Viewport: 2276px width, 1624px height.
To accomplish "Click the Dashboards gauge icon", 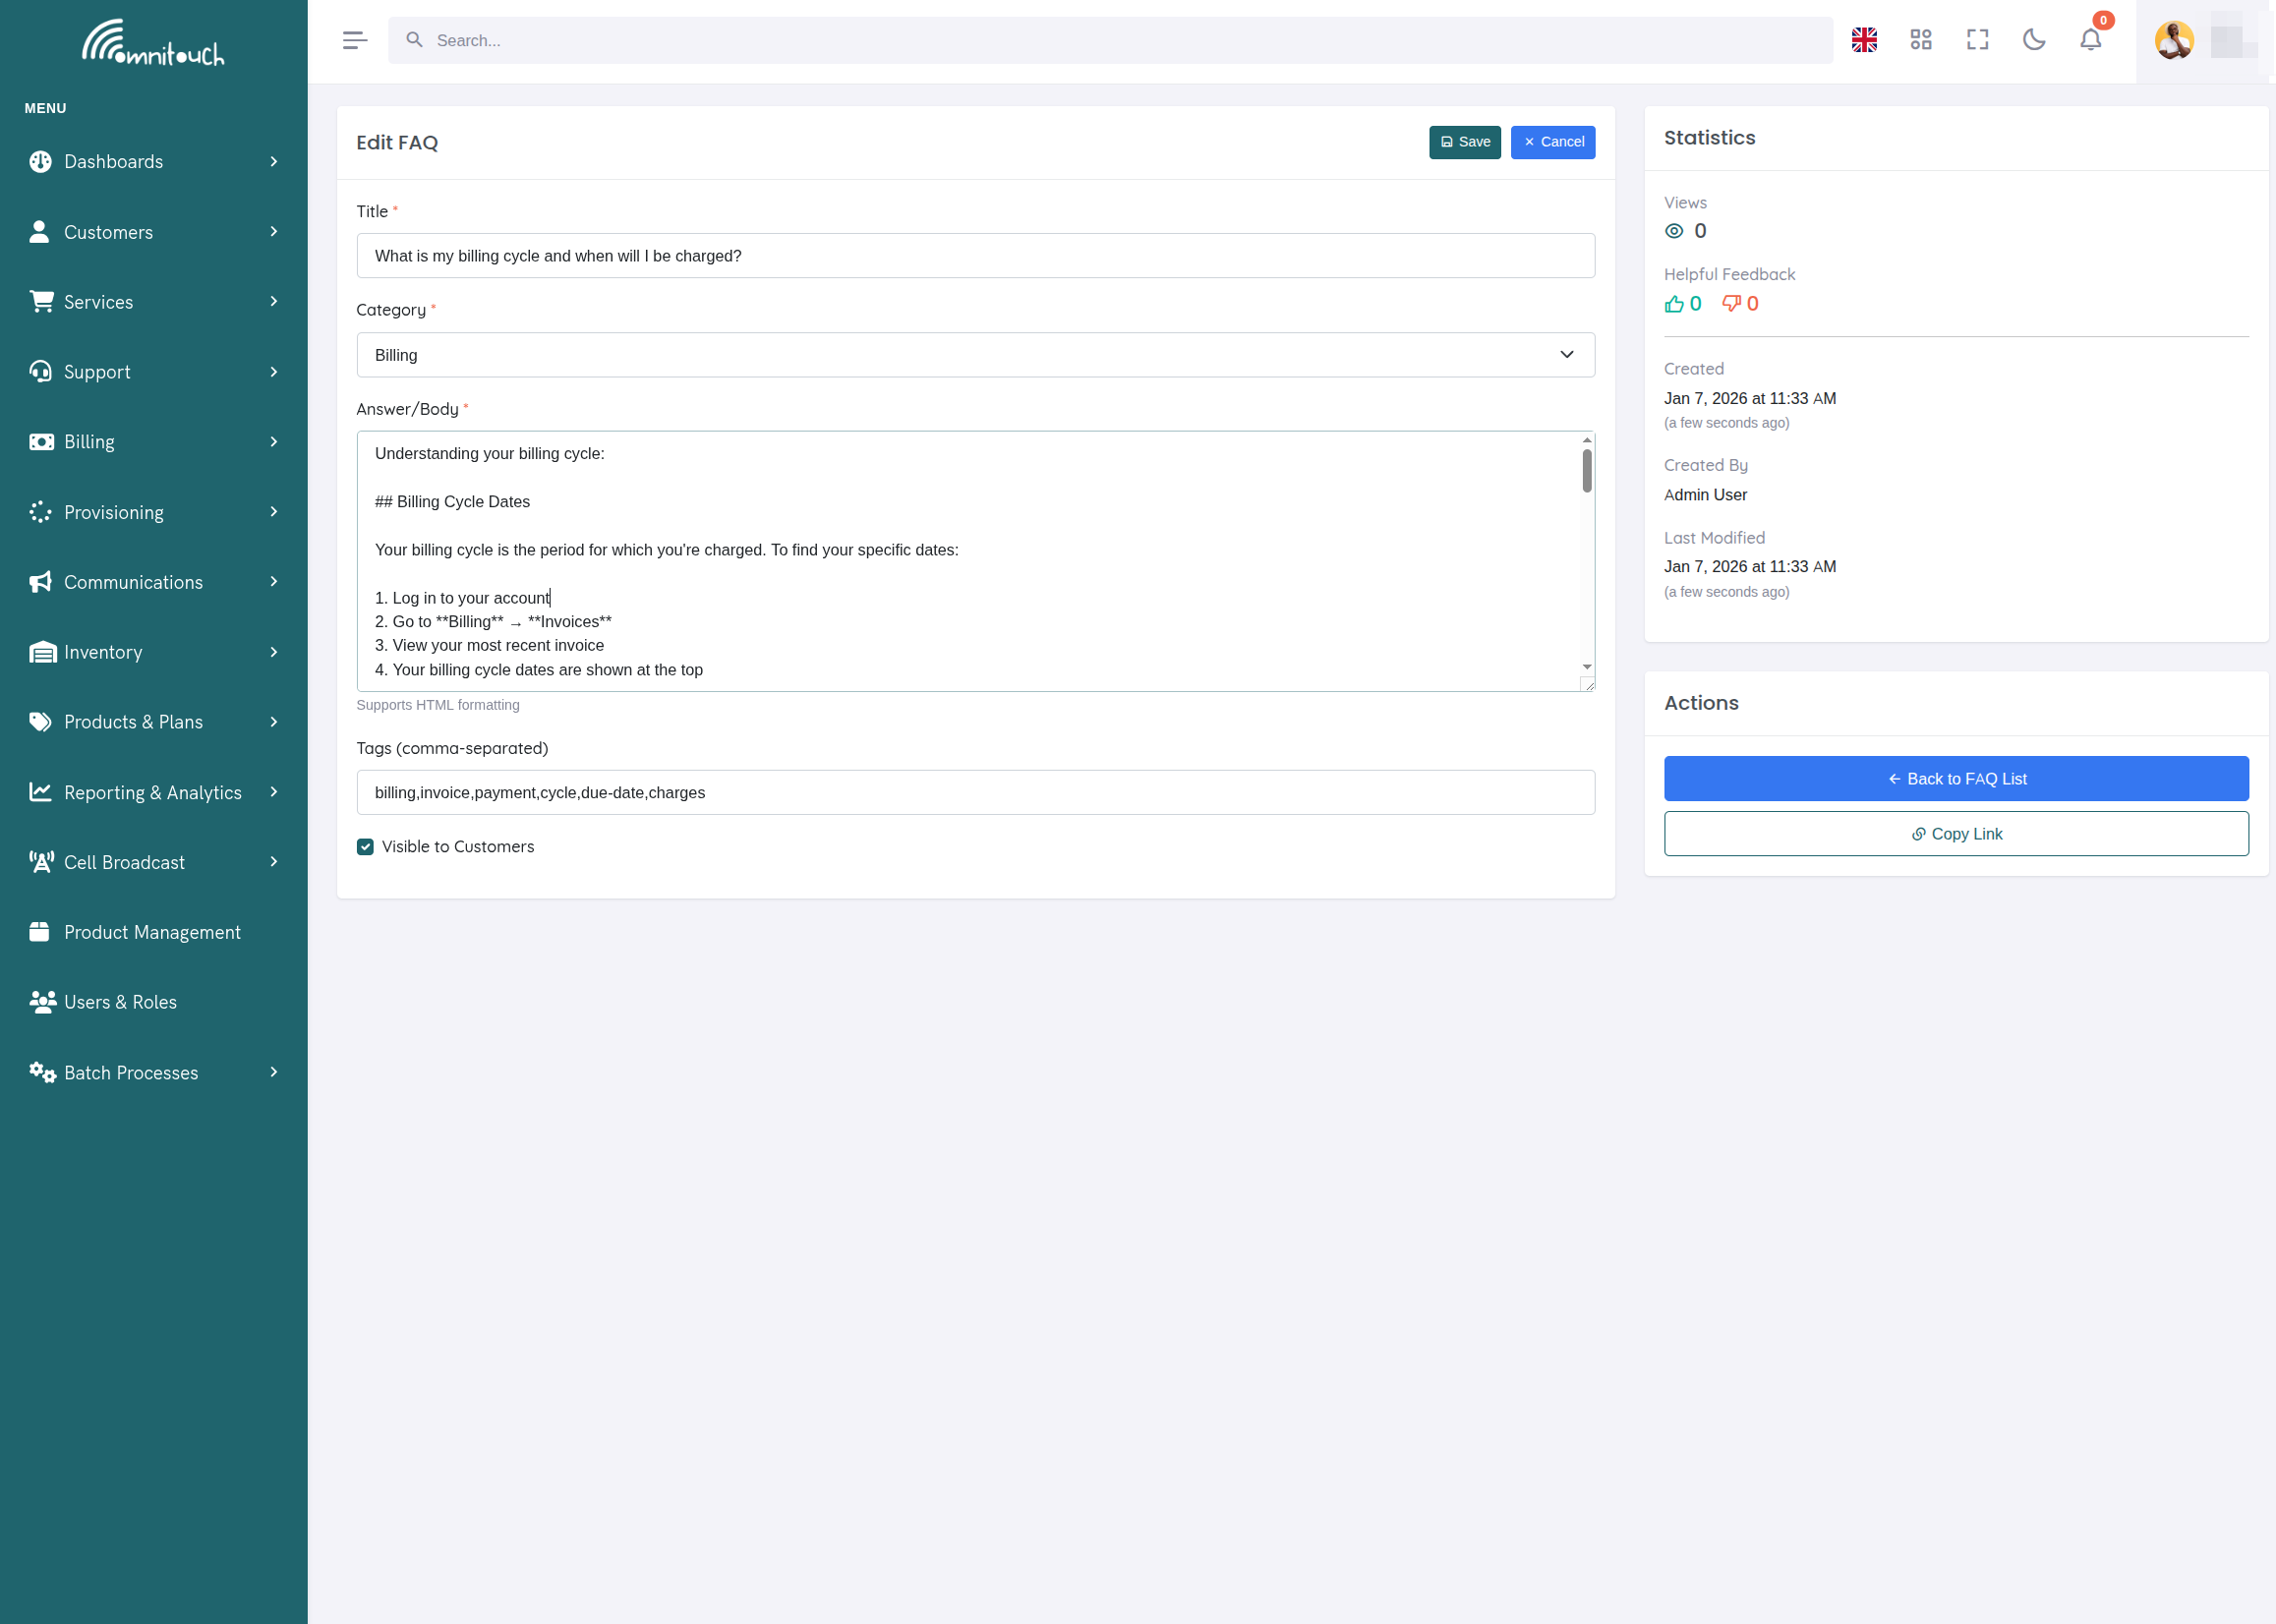I will [40, 161].
